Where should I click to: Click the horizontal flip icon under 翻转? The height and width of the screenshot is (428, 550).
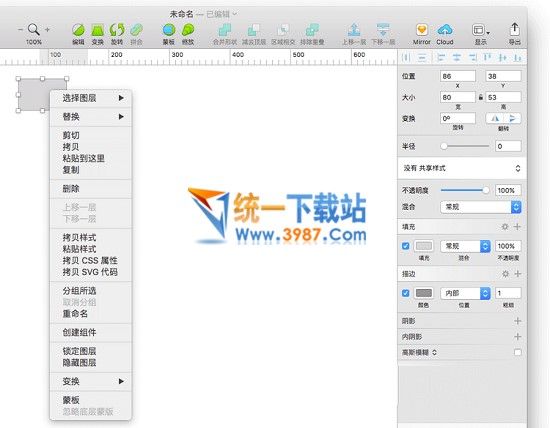click(495, 118)
